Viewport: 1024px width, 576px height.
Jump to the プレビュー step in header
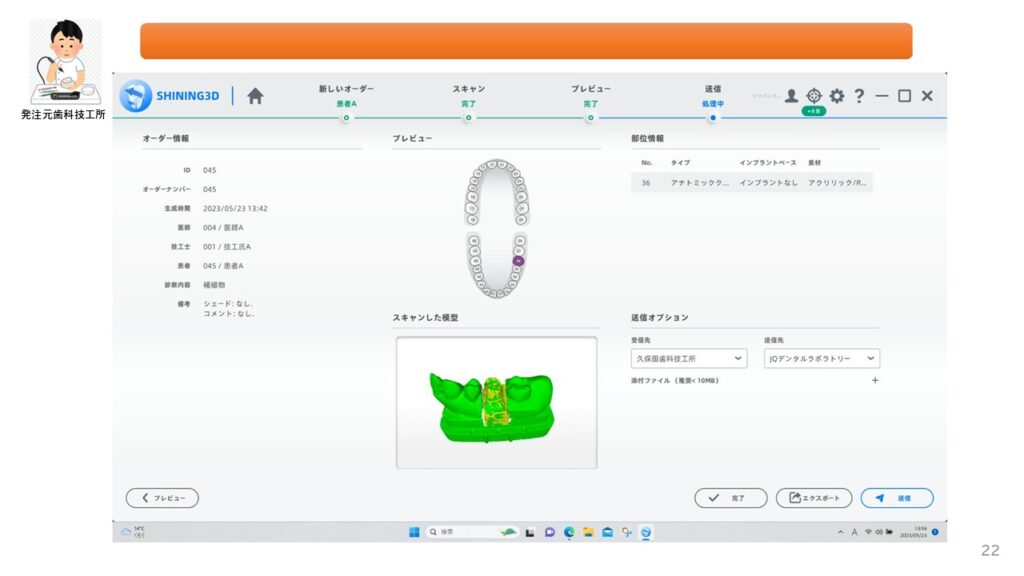pos(591,97)
